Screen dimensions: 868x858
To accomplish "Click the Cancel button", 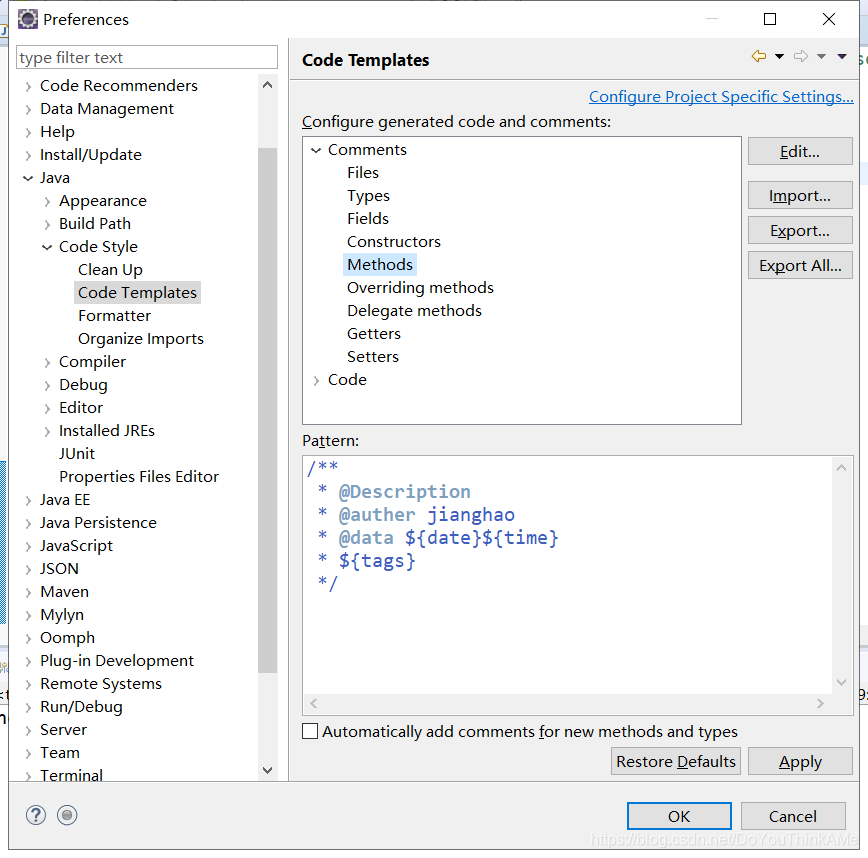I will point(793,816).
